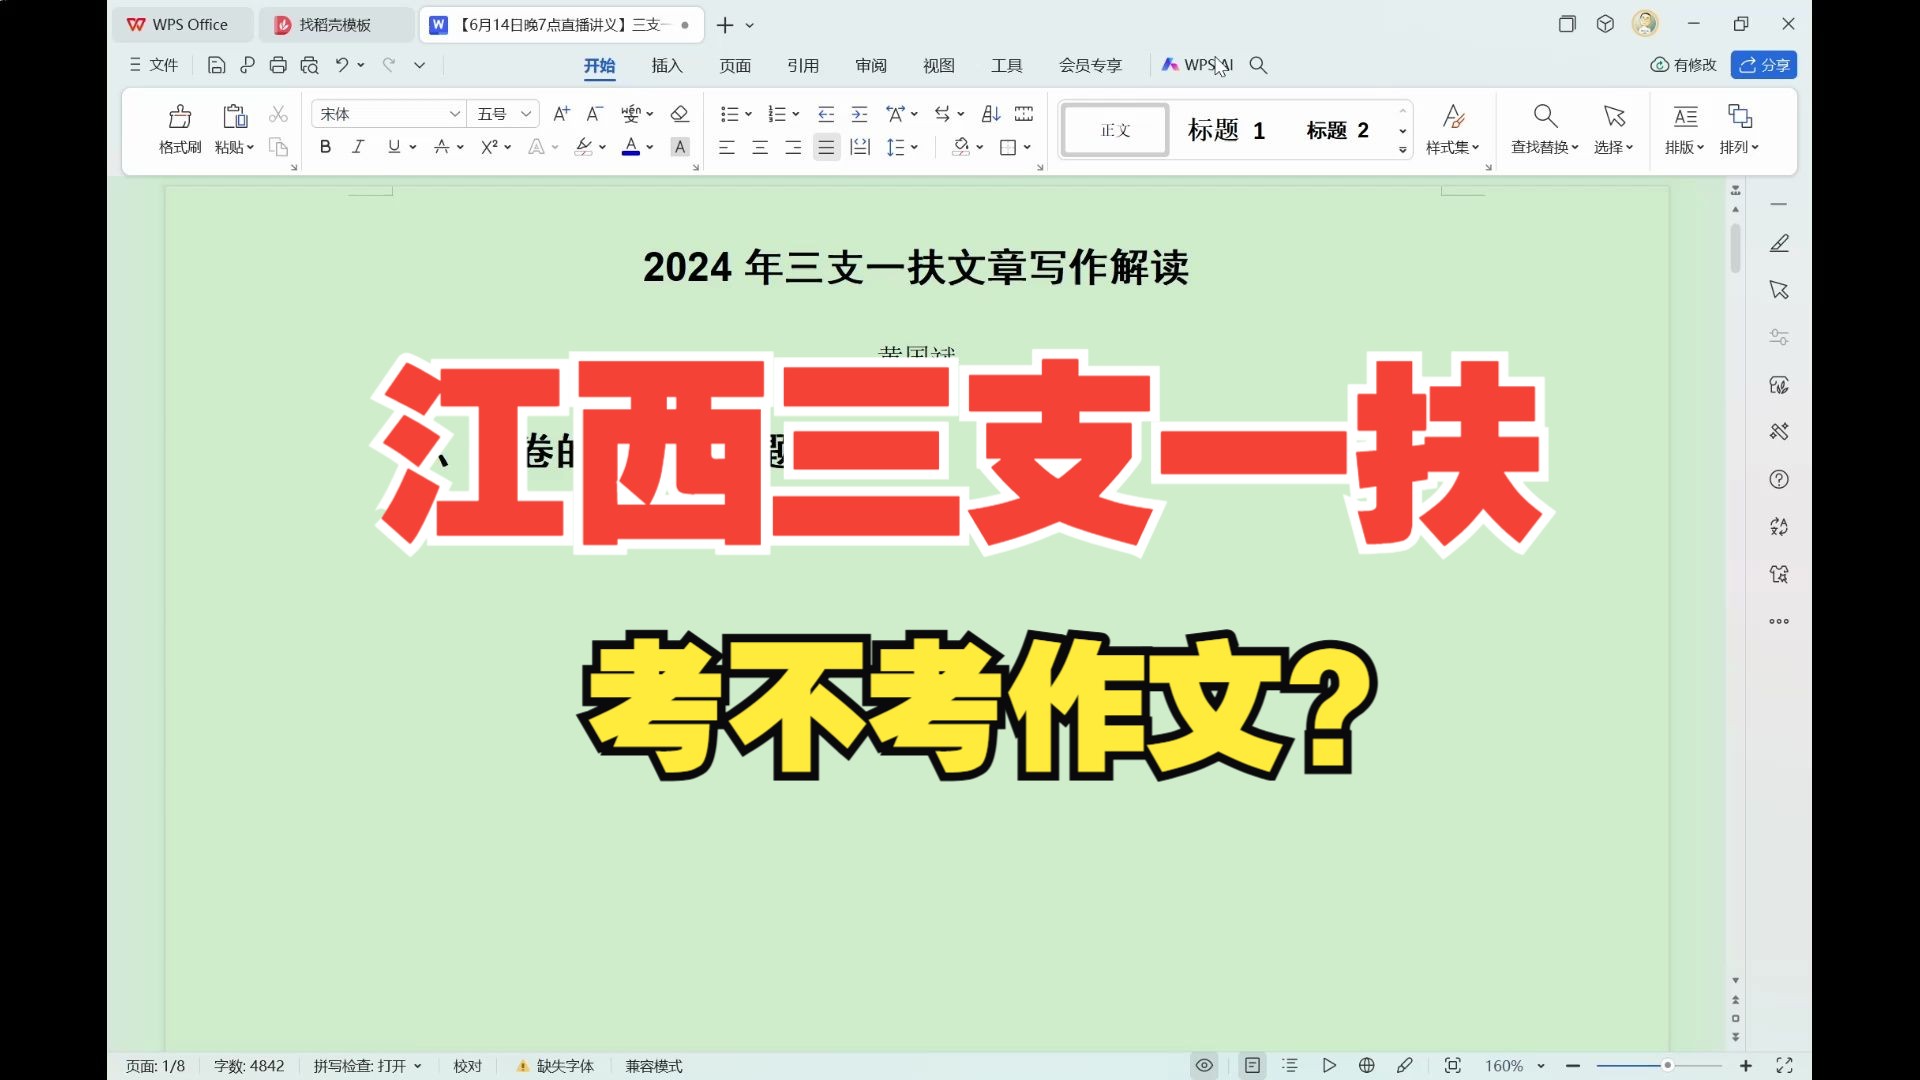
Task: Open the font name dropdown (宋体)
Action: click(x=454, y=114)
